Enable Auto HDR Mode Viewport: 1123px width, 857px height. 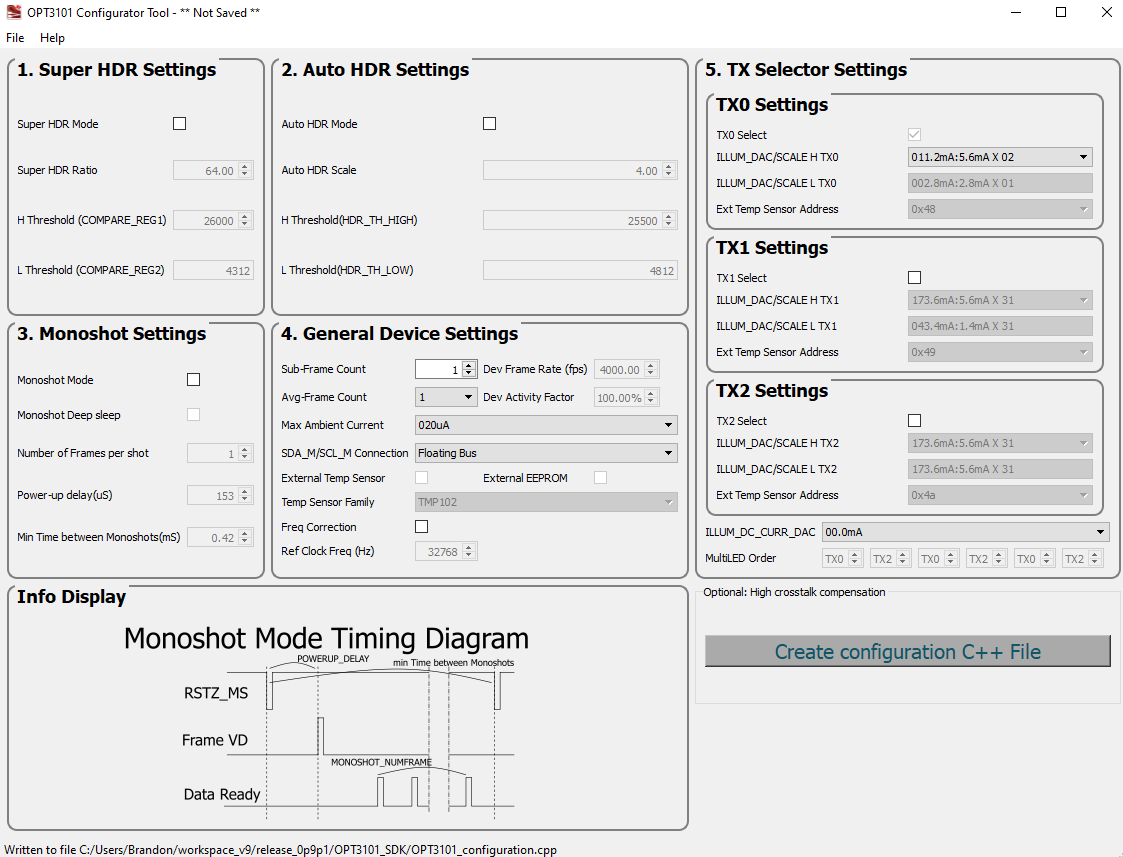489,123
